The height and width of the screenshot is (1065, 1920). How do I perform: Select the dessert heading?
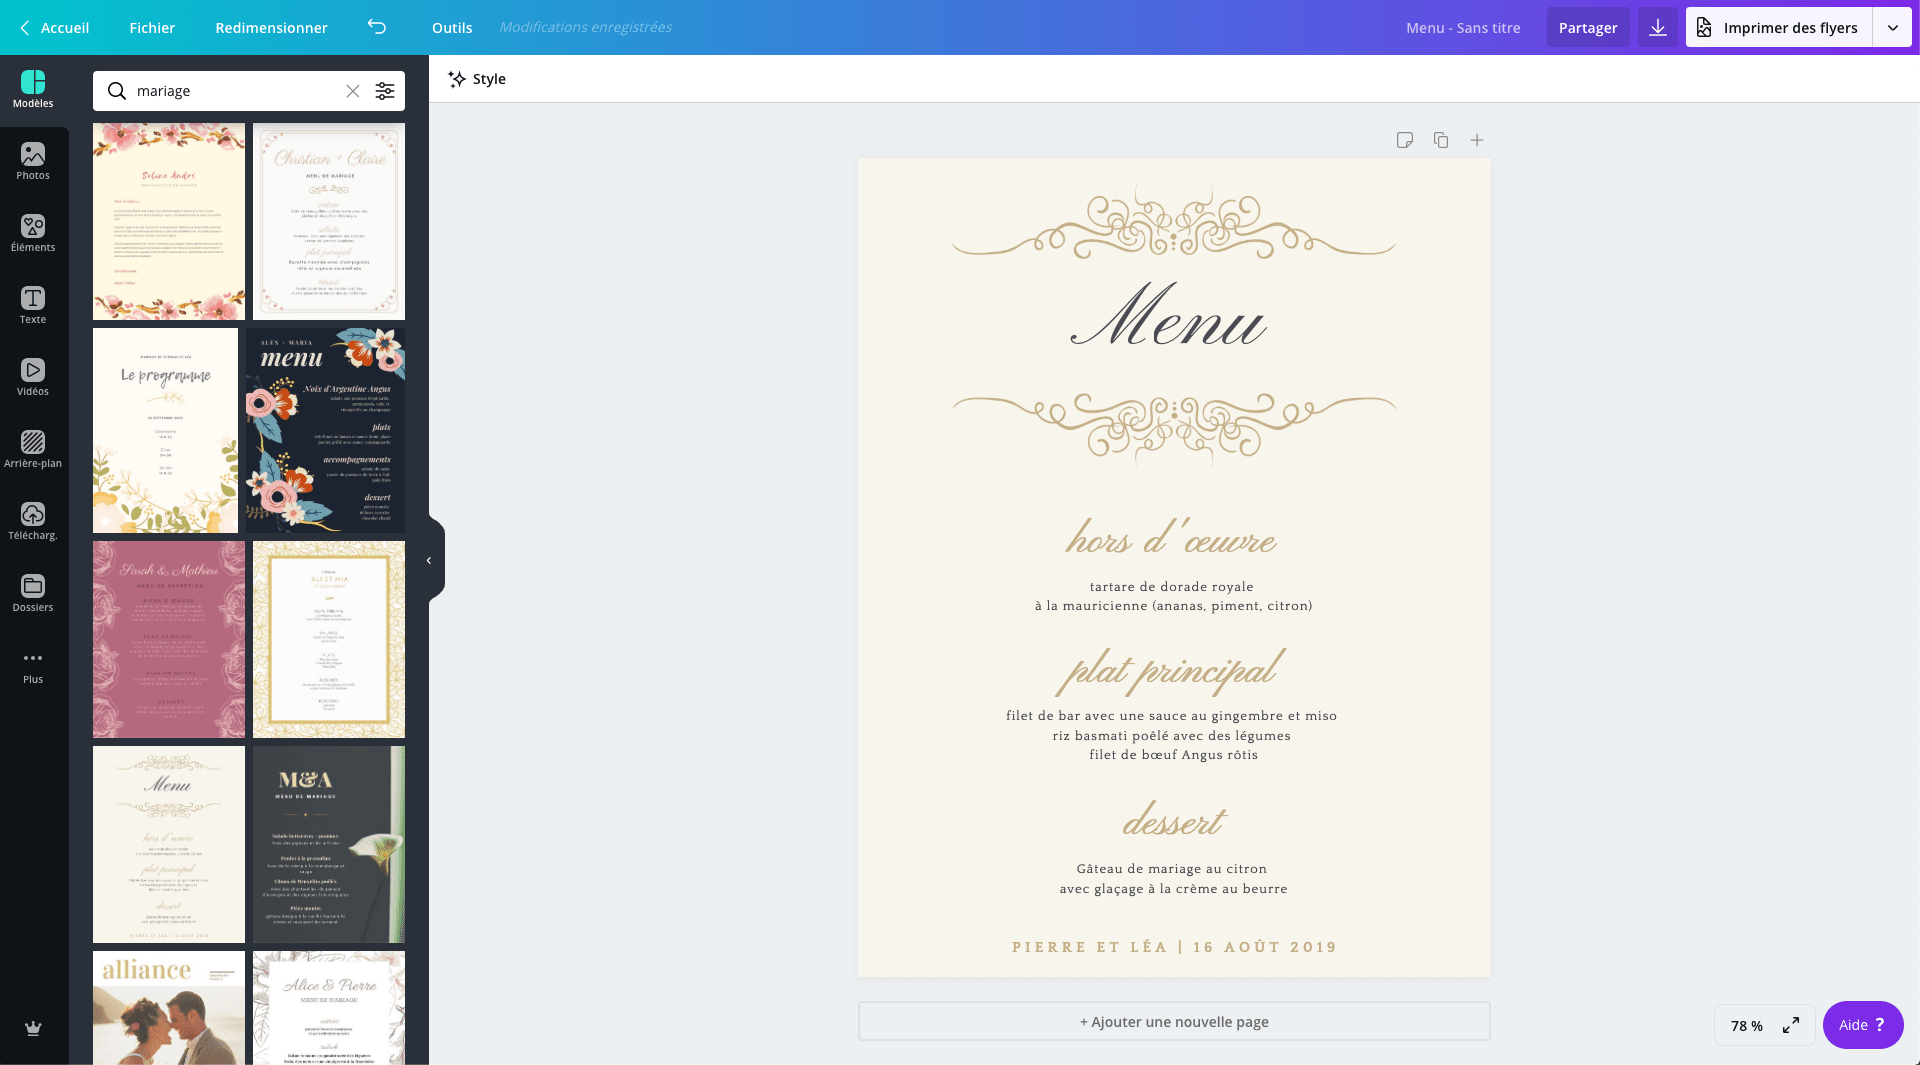click(x=1173, y=820)
